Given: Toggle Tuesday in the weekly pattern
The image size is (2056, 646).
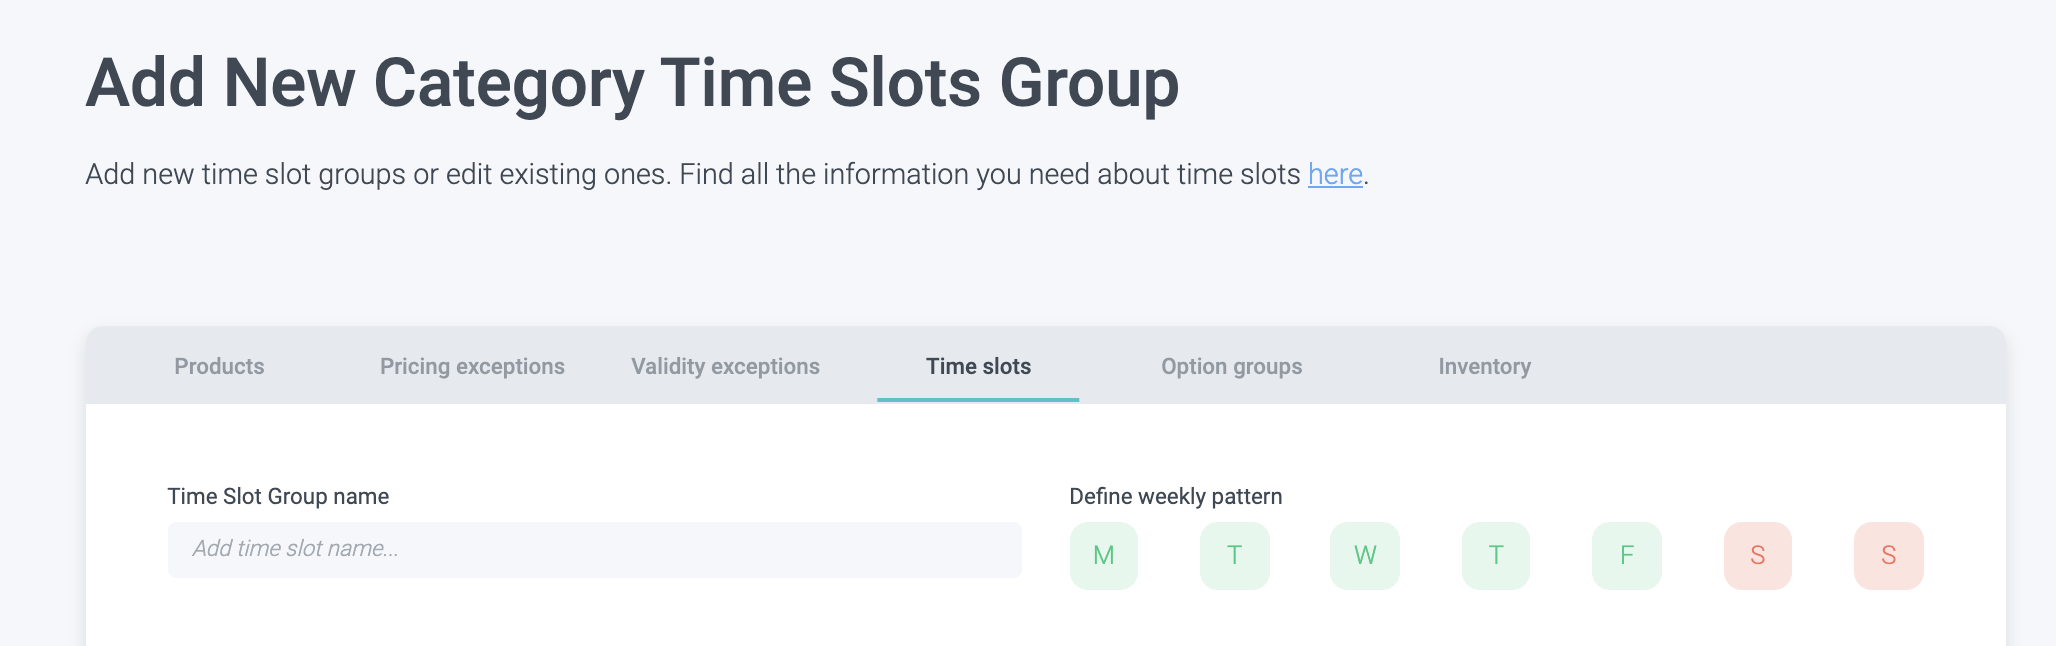Looking at the screenshot, I should [1234, 555].
